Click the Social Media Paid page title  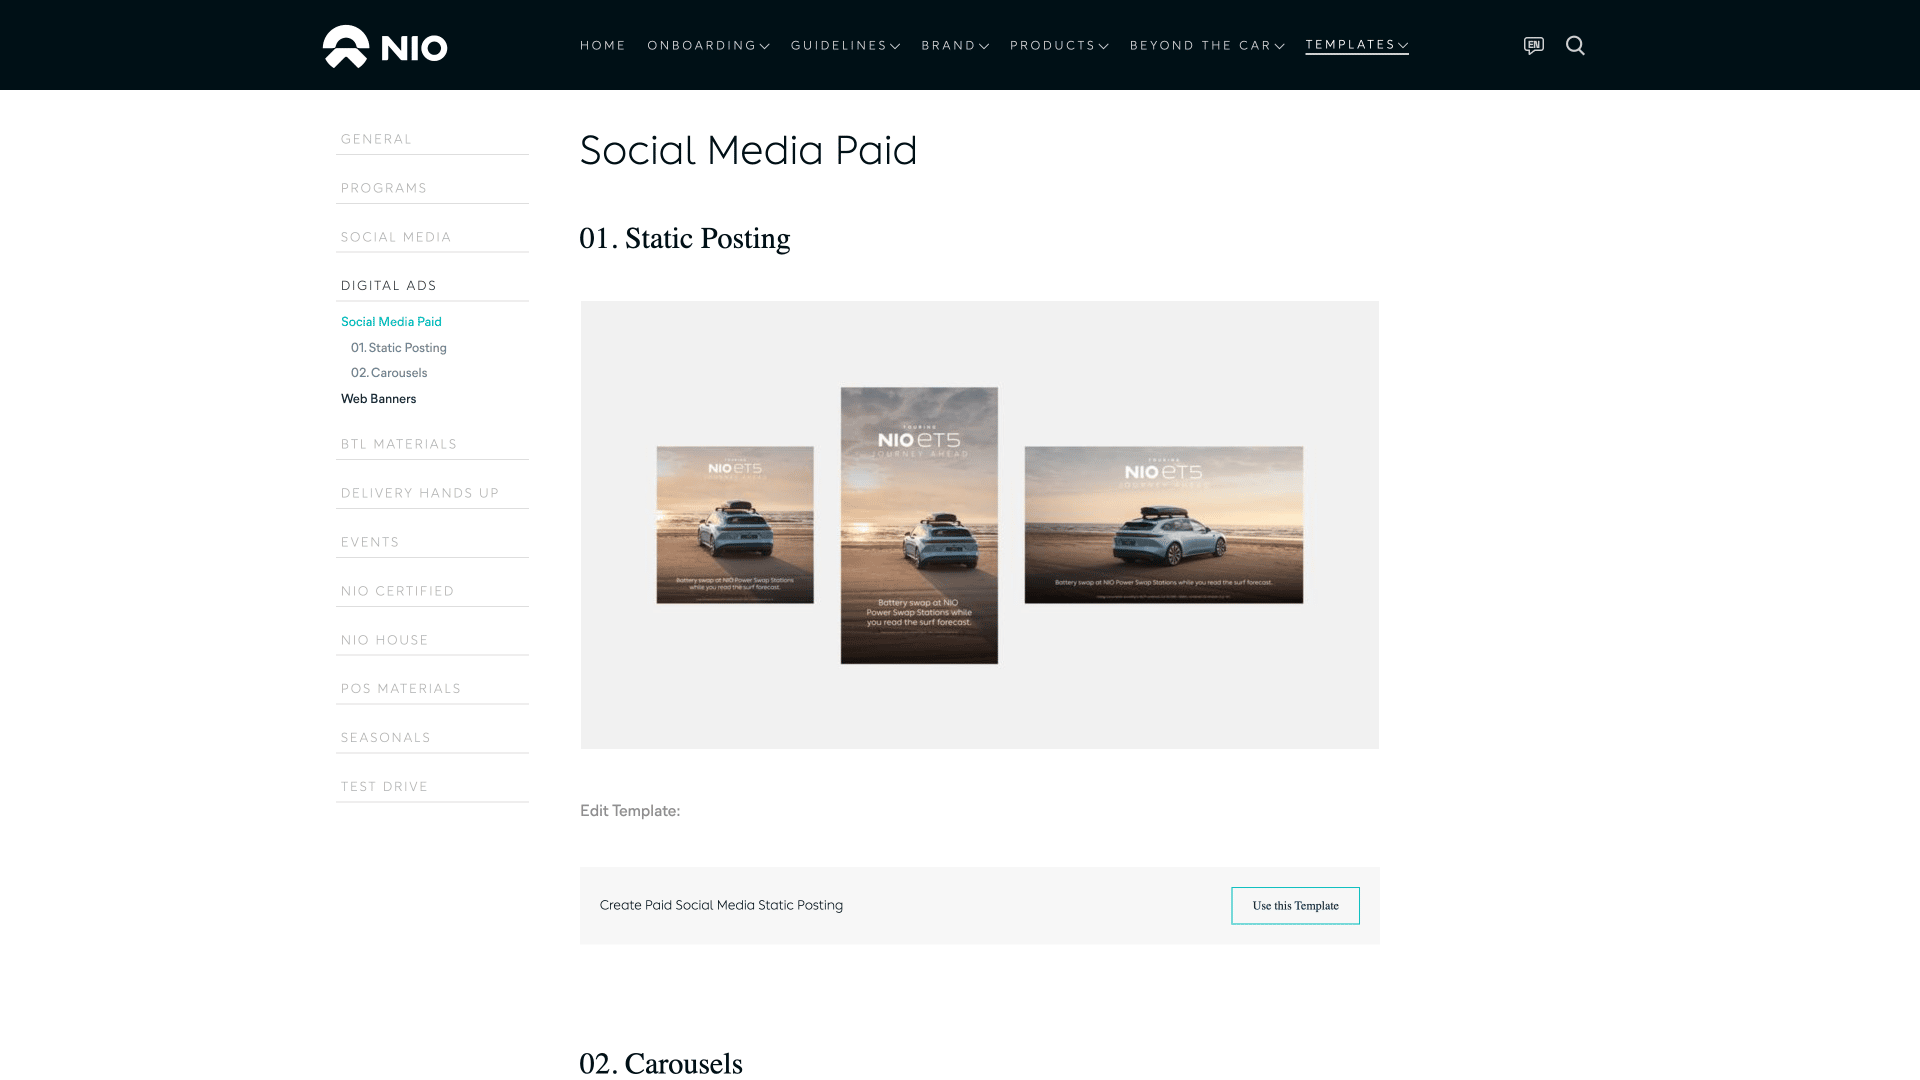748,151
